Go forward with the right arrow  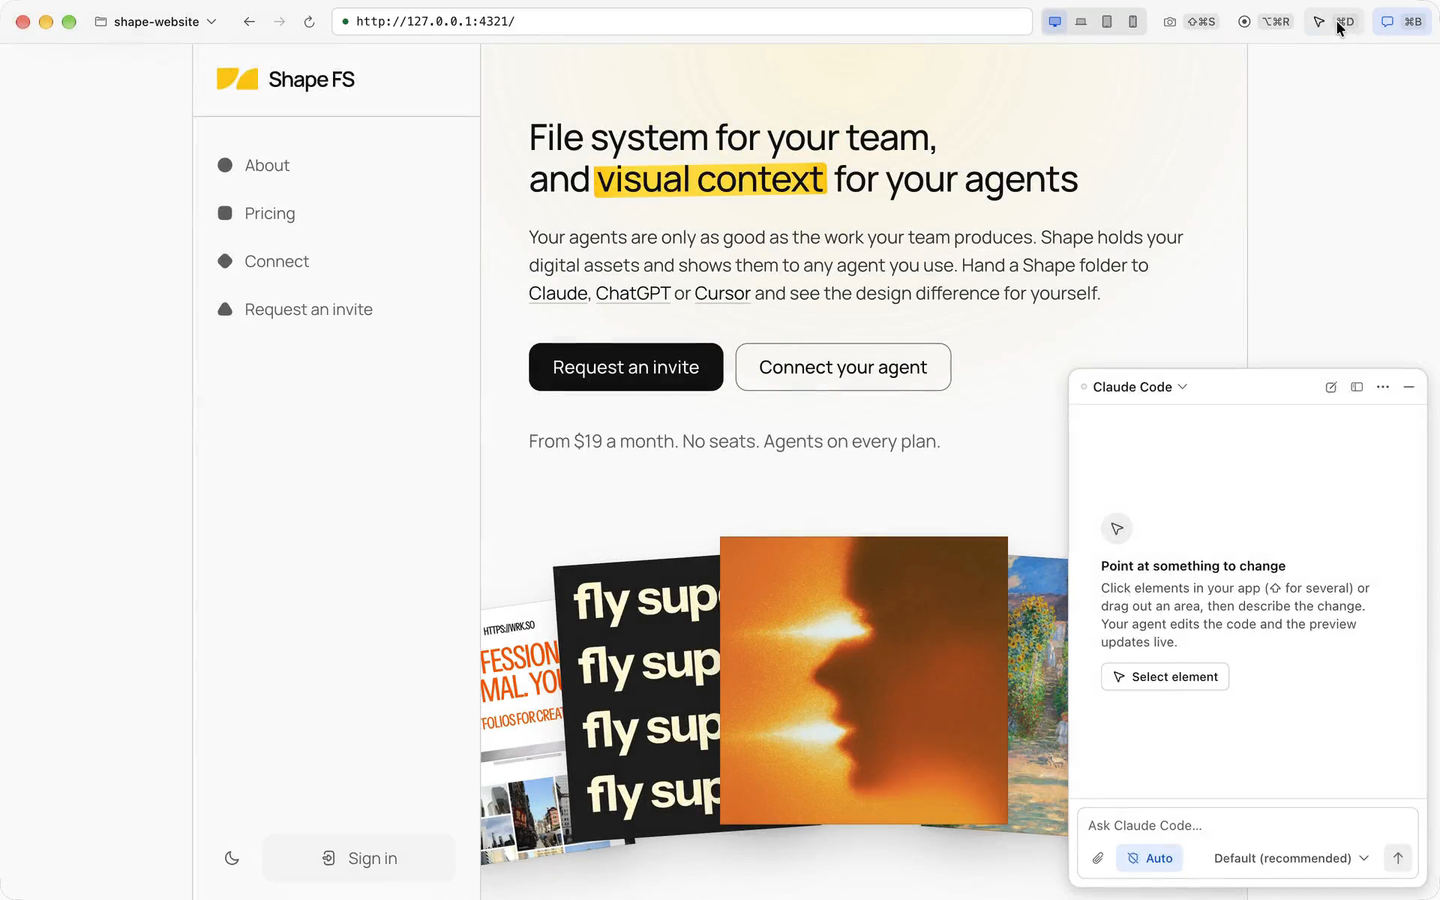(x=279, y=21)
